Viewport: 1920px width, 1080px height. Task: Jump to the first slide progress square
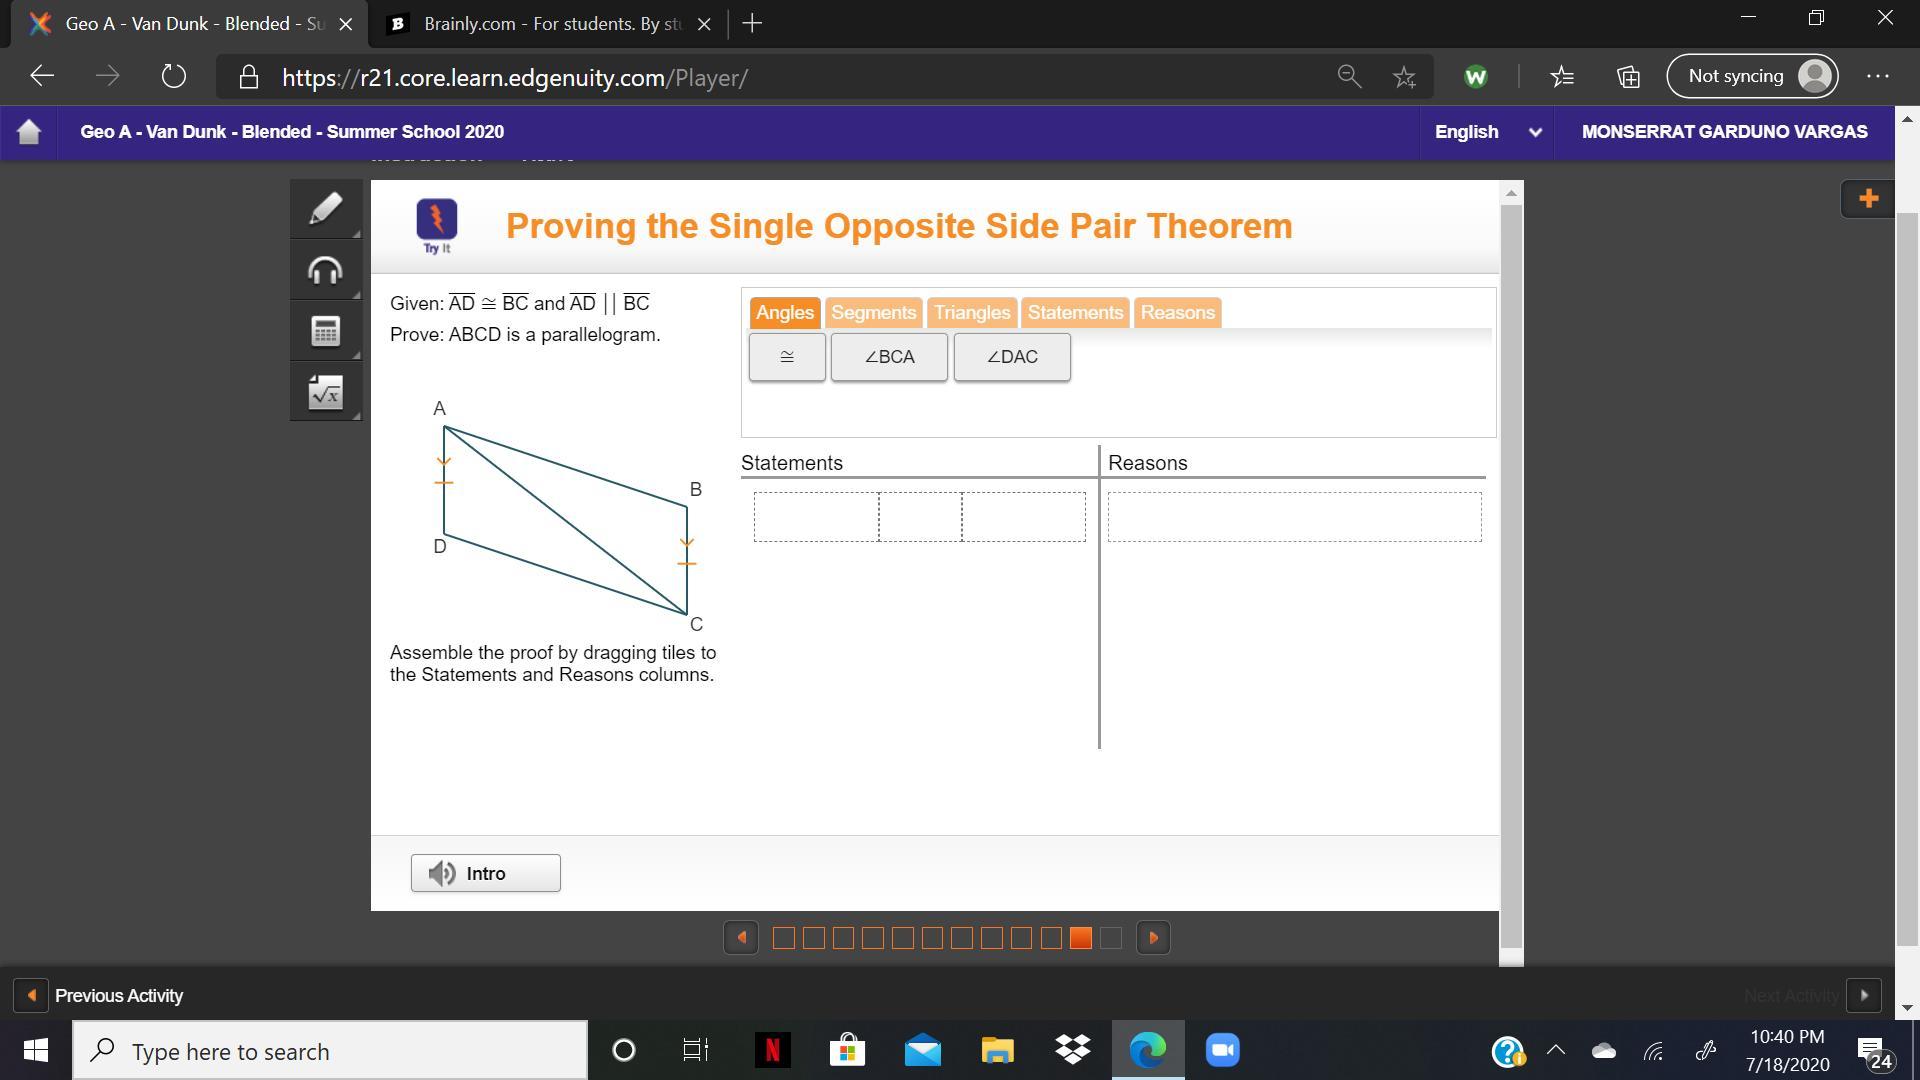pos(784,938)
